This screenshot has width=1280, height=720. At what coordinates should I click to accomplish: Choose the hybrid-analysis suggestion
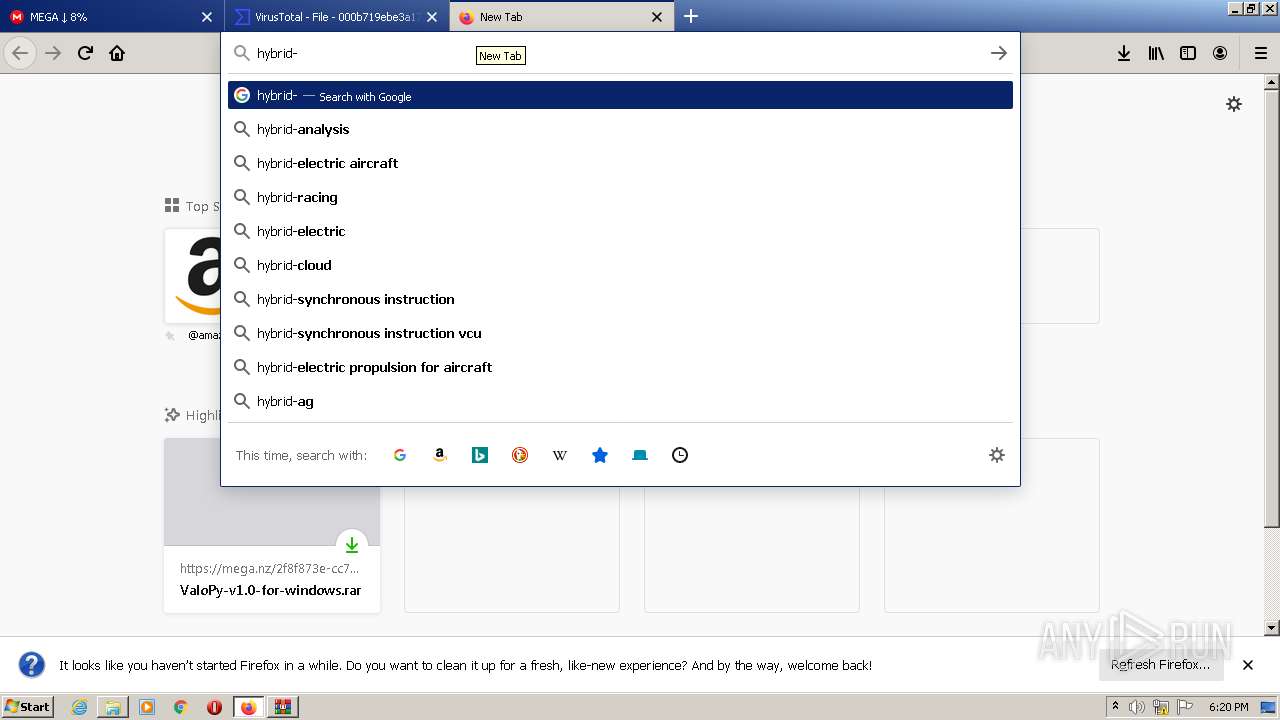click(620, 129)
